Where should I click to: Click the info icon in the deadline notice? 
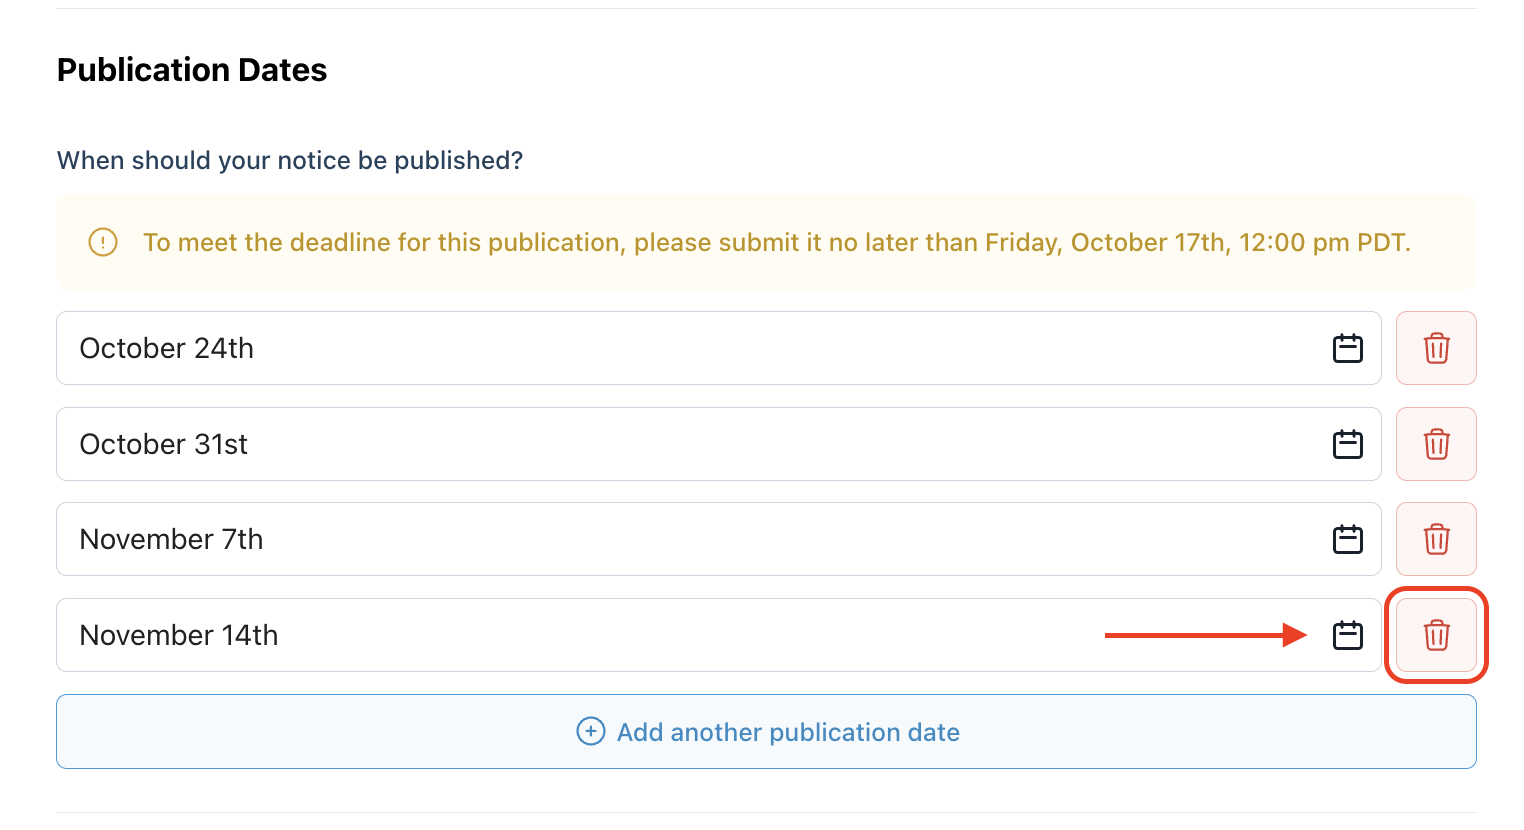tap(103, 242)
